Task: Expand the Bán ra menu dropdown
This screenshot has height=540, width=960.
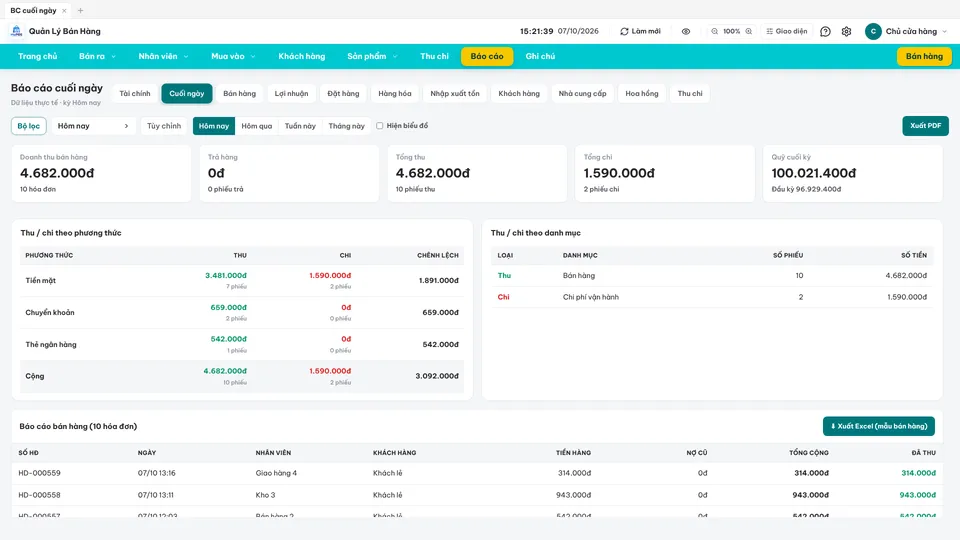Action: (97, 56)
